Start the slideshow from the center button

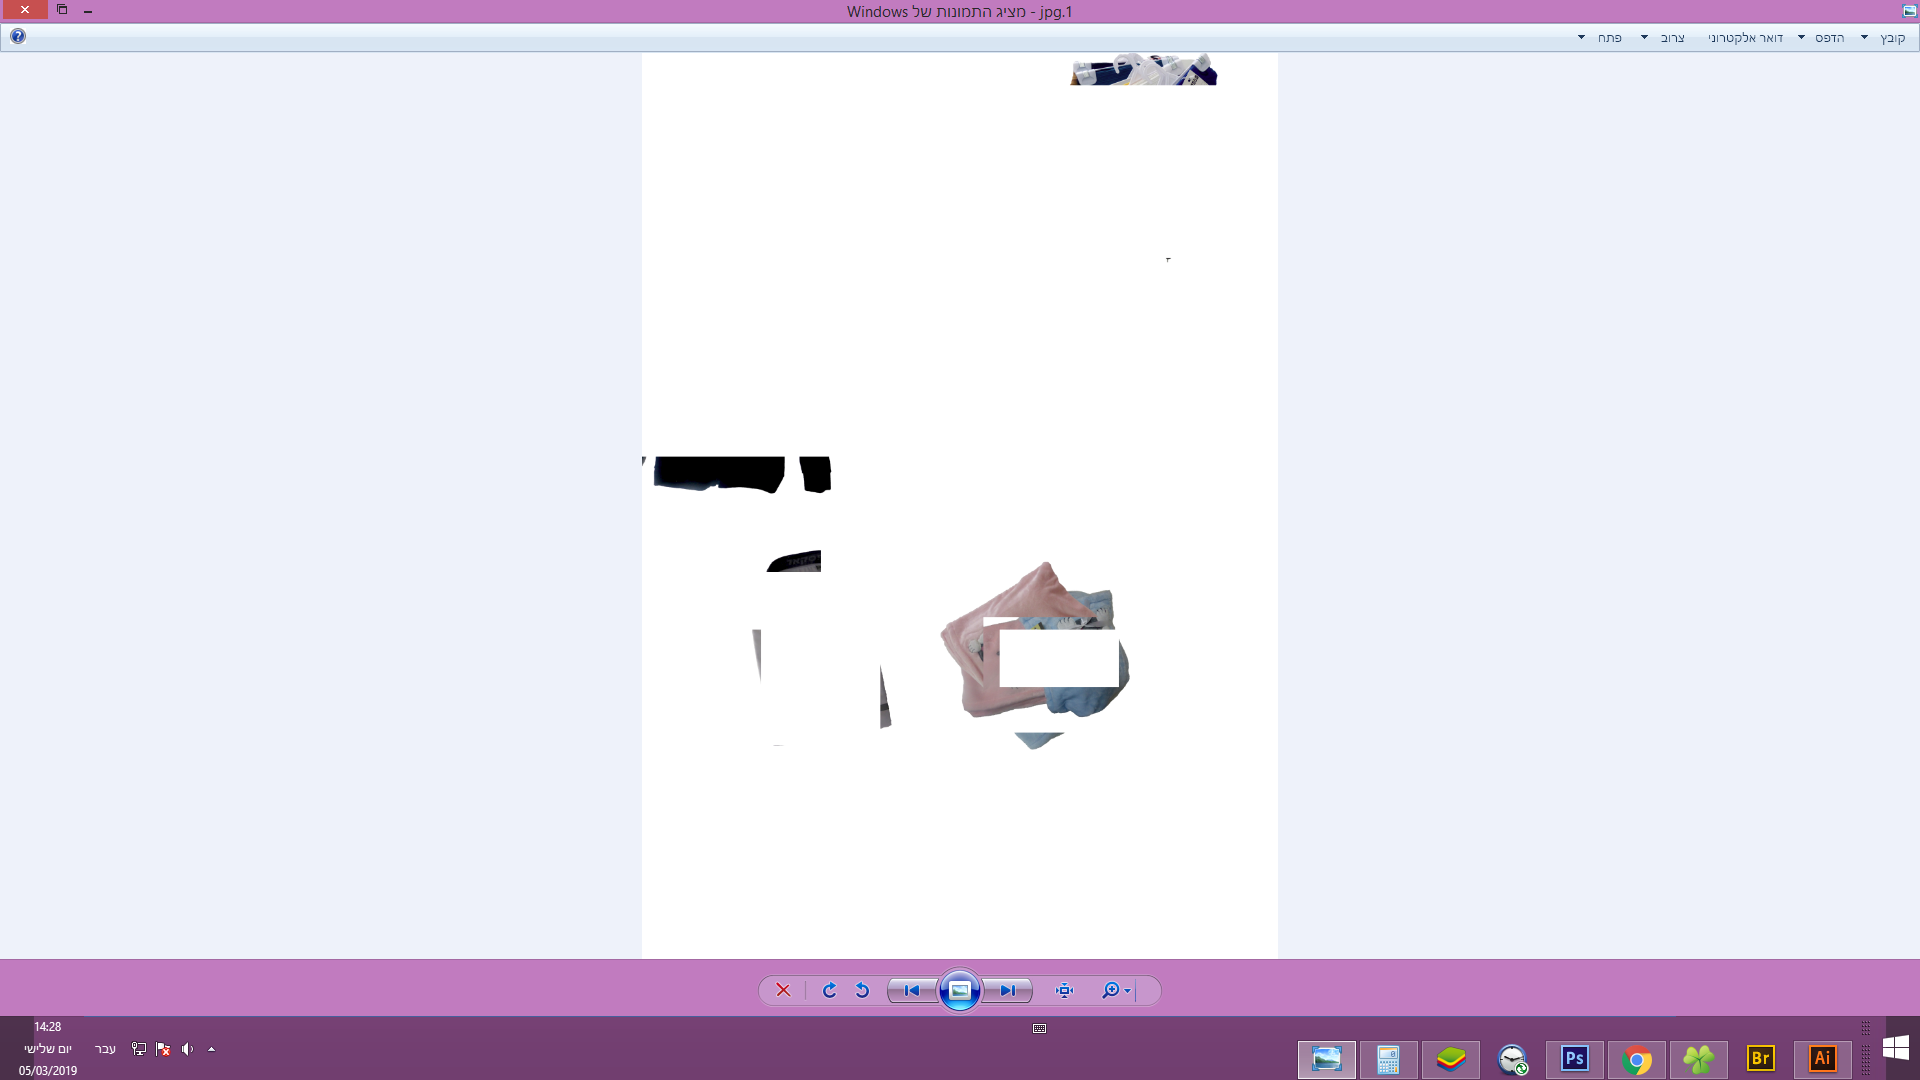(x=959, y=990)
